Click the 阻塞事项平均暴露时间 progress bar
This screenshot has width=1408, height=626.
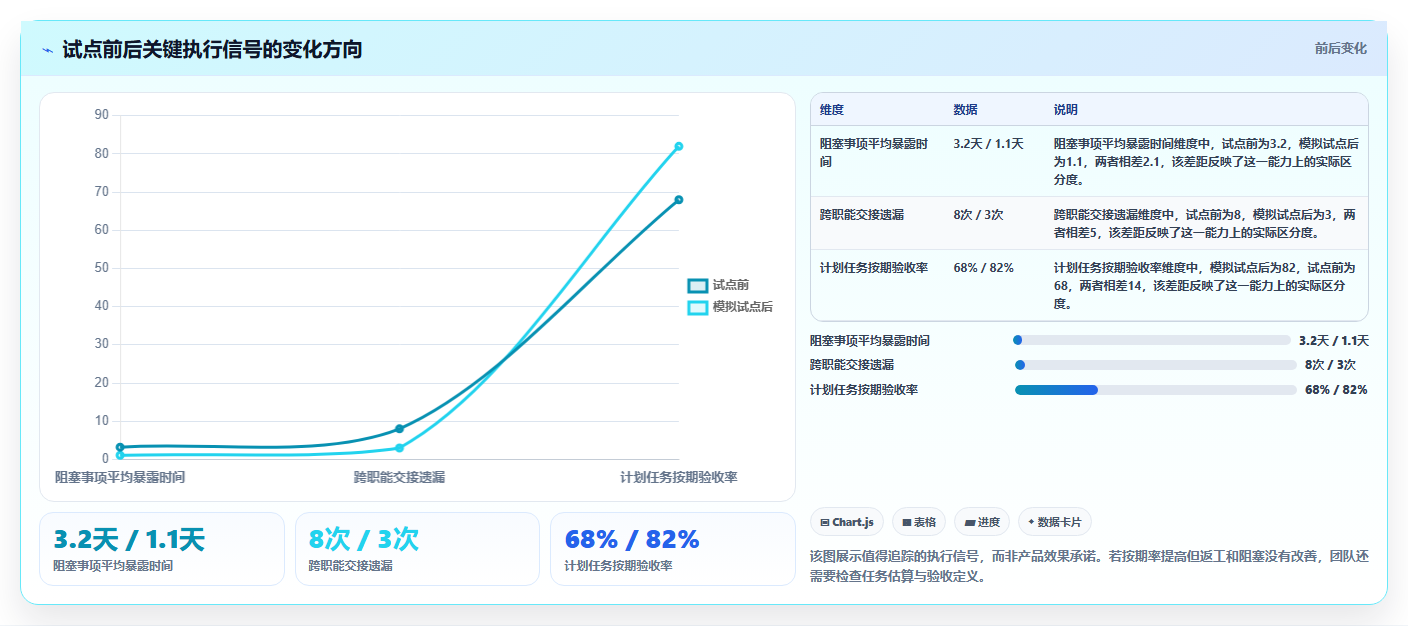(1151, 341)
